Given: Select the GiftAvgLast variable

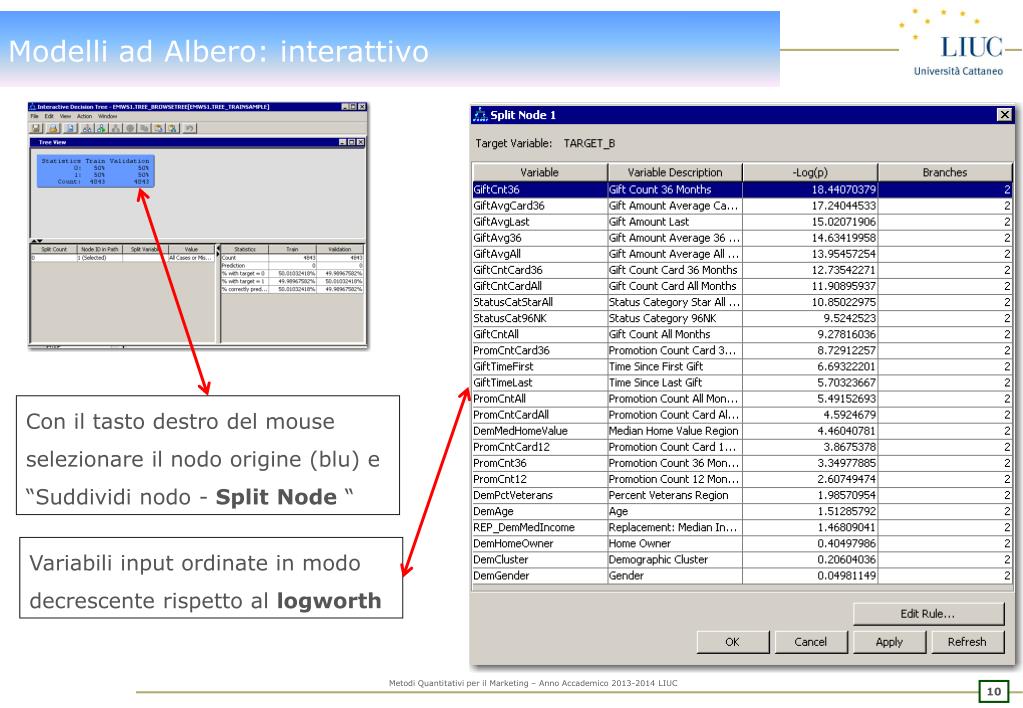Looking at the screenshot, I should point(540,222).
